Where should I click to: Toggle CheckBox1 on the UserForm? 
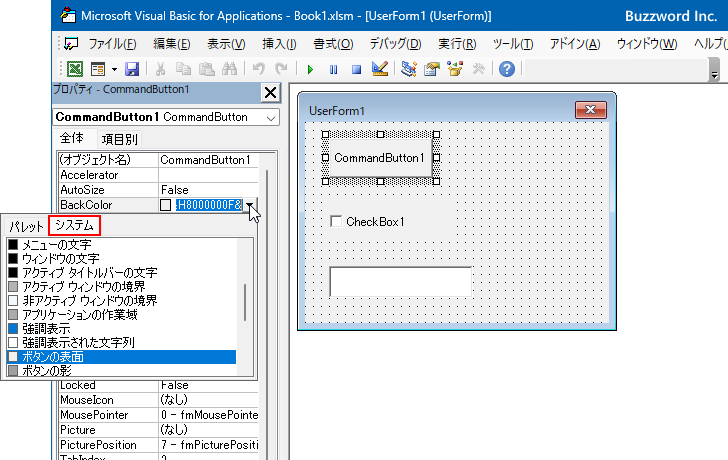336,221
